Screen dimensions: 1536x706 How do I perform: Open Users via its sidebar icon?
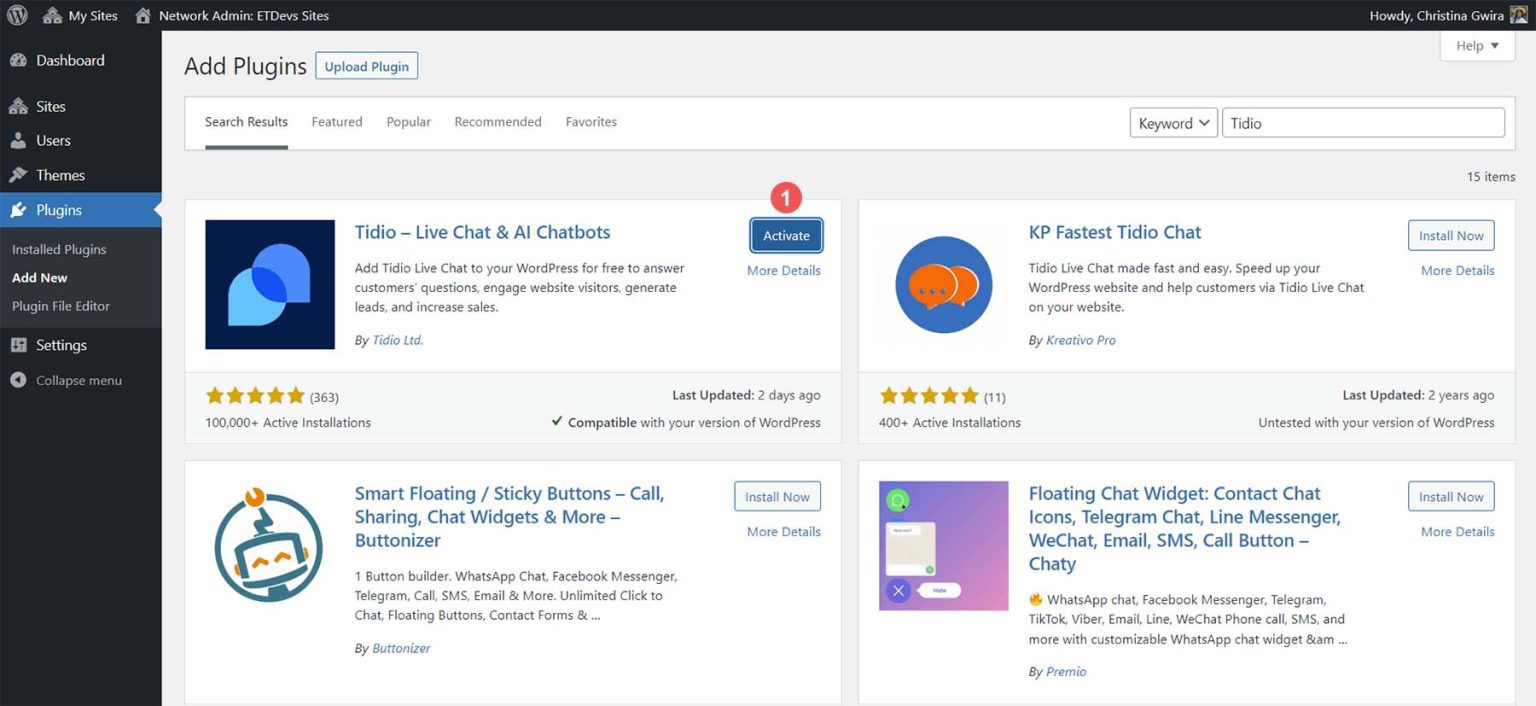point(20,141)
